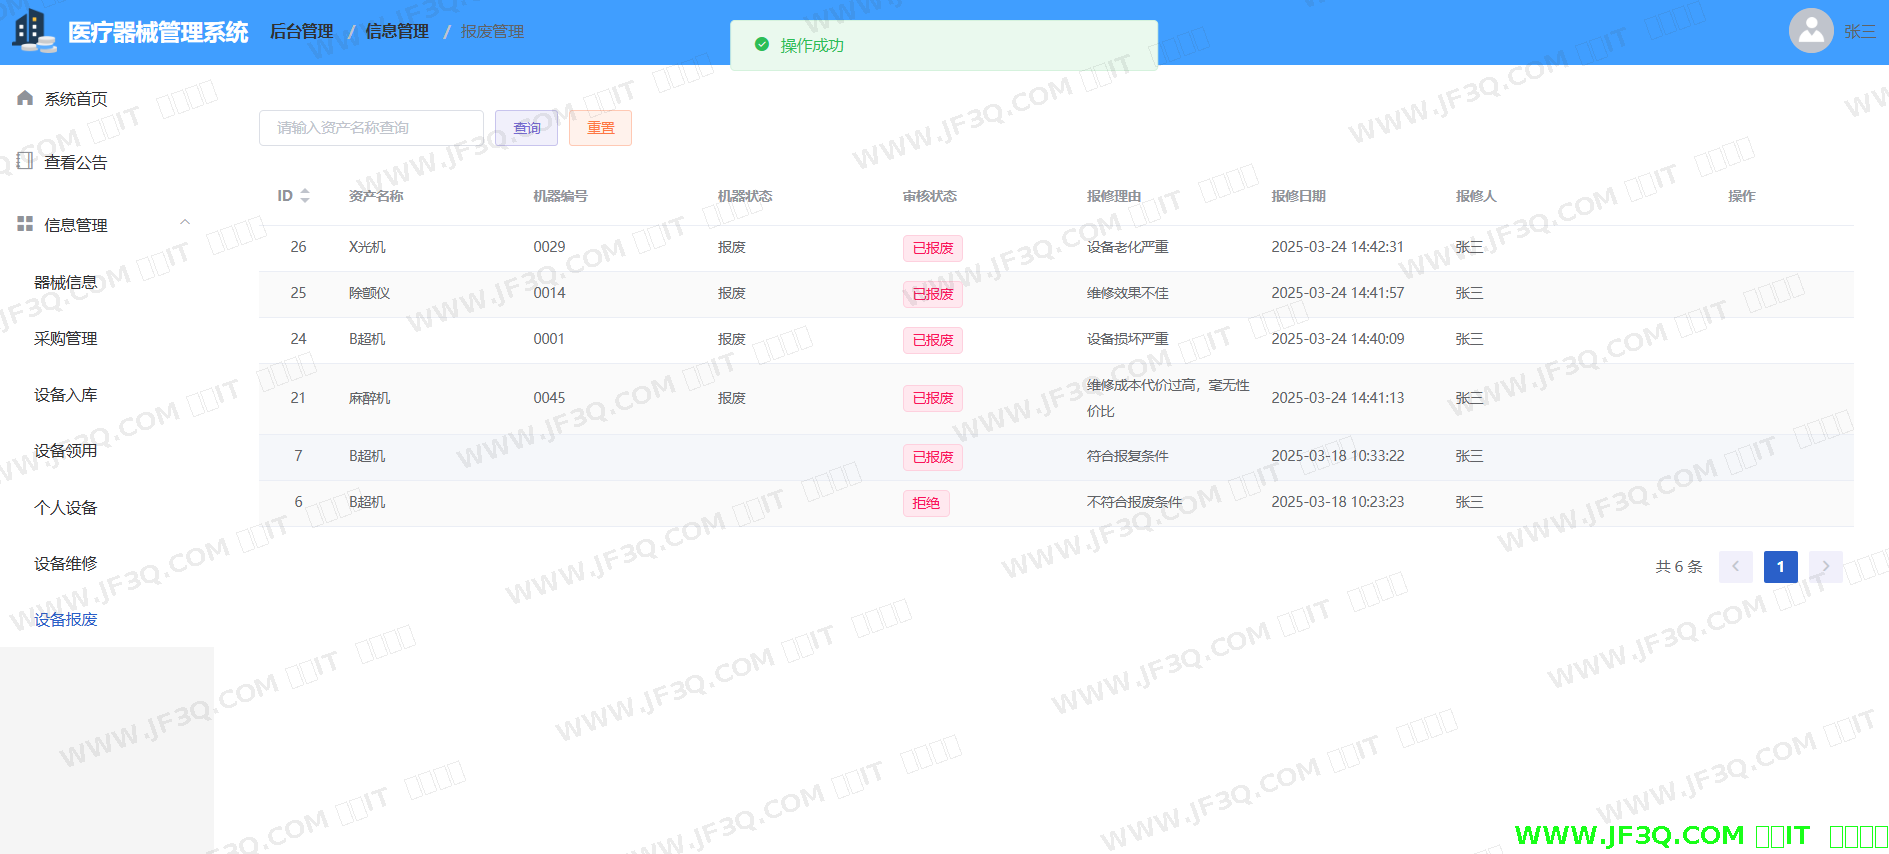This screenshot has width=1889, height=854.
Task: Click the medical system logo icon
Action: [x=33, y=31]
